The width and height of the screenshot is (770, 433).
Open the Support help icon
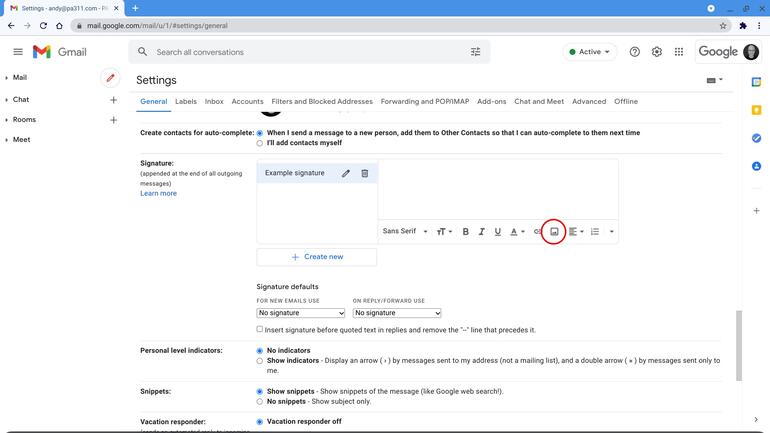click(634, 52)
